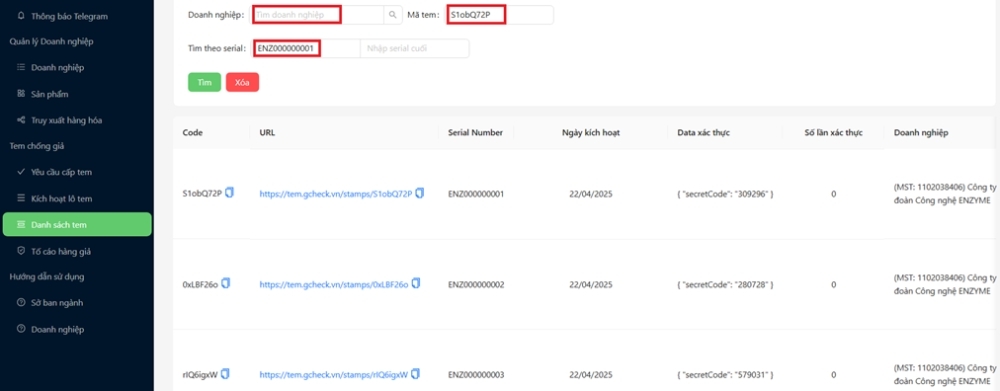Copy the S1obQ72P code with copy icon
1000x391 pixels.
[230, 193]
